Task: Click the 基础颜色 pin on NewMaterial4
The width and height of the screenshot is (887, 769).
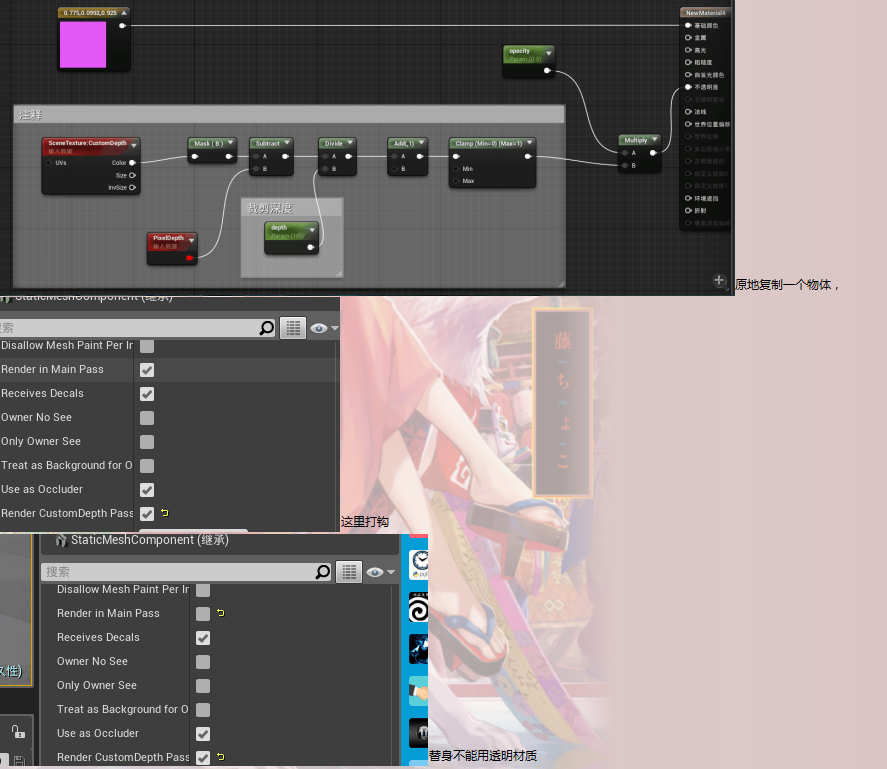Action: pos(688,25)
